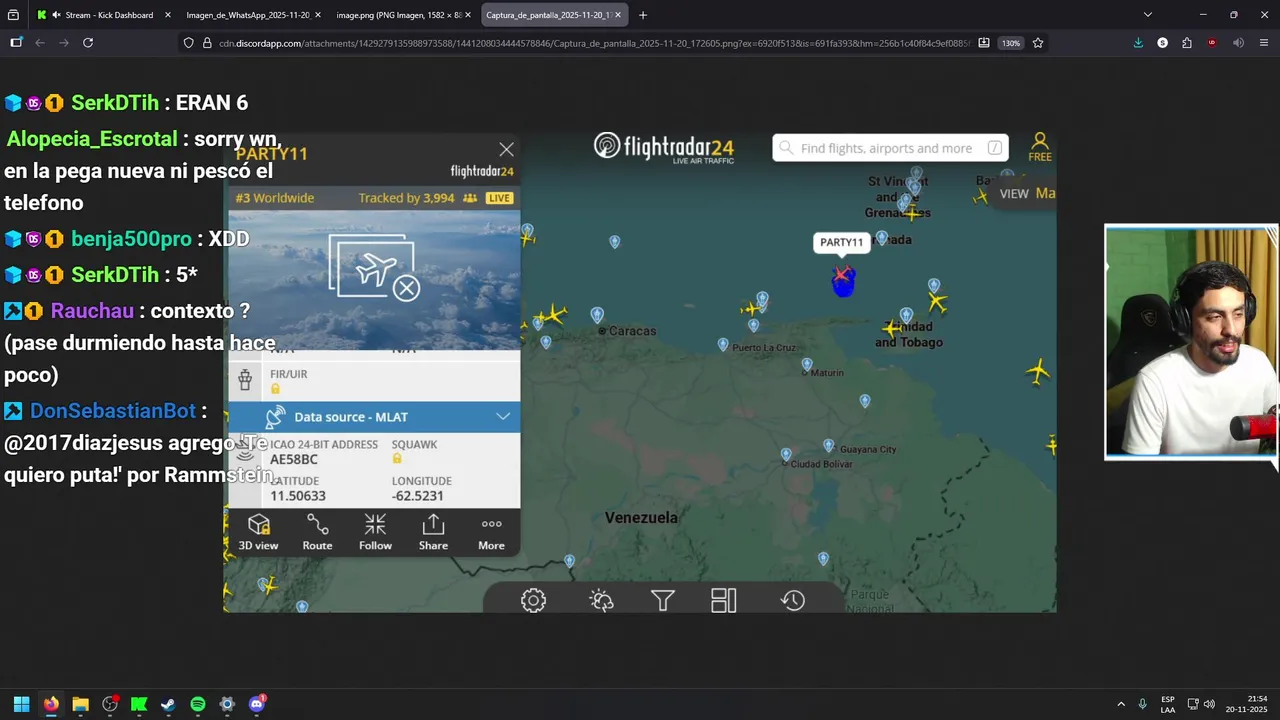Open the More options menu
Screen dimensions: 1280x720
pos(491,533)
